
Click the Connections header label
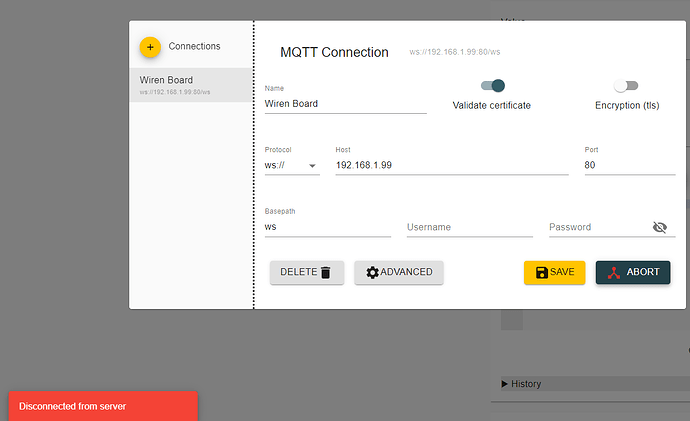click(x=194, y=46)
